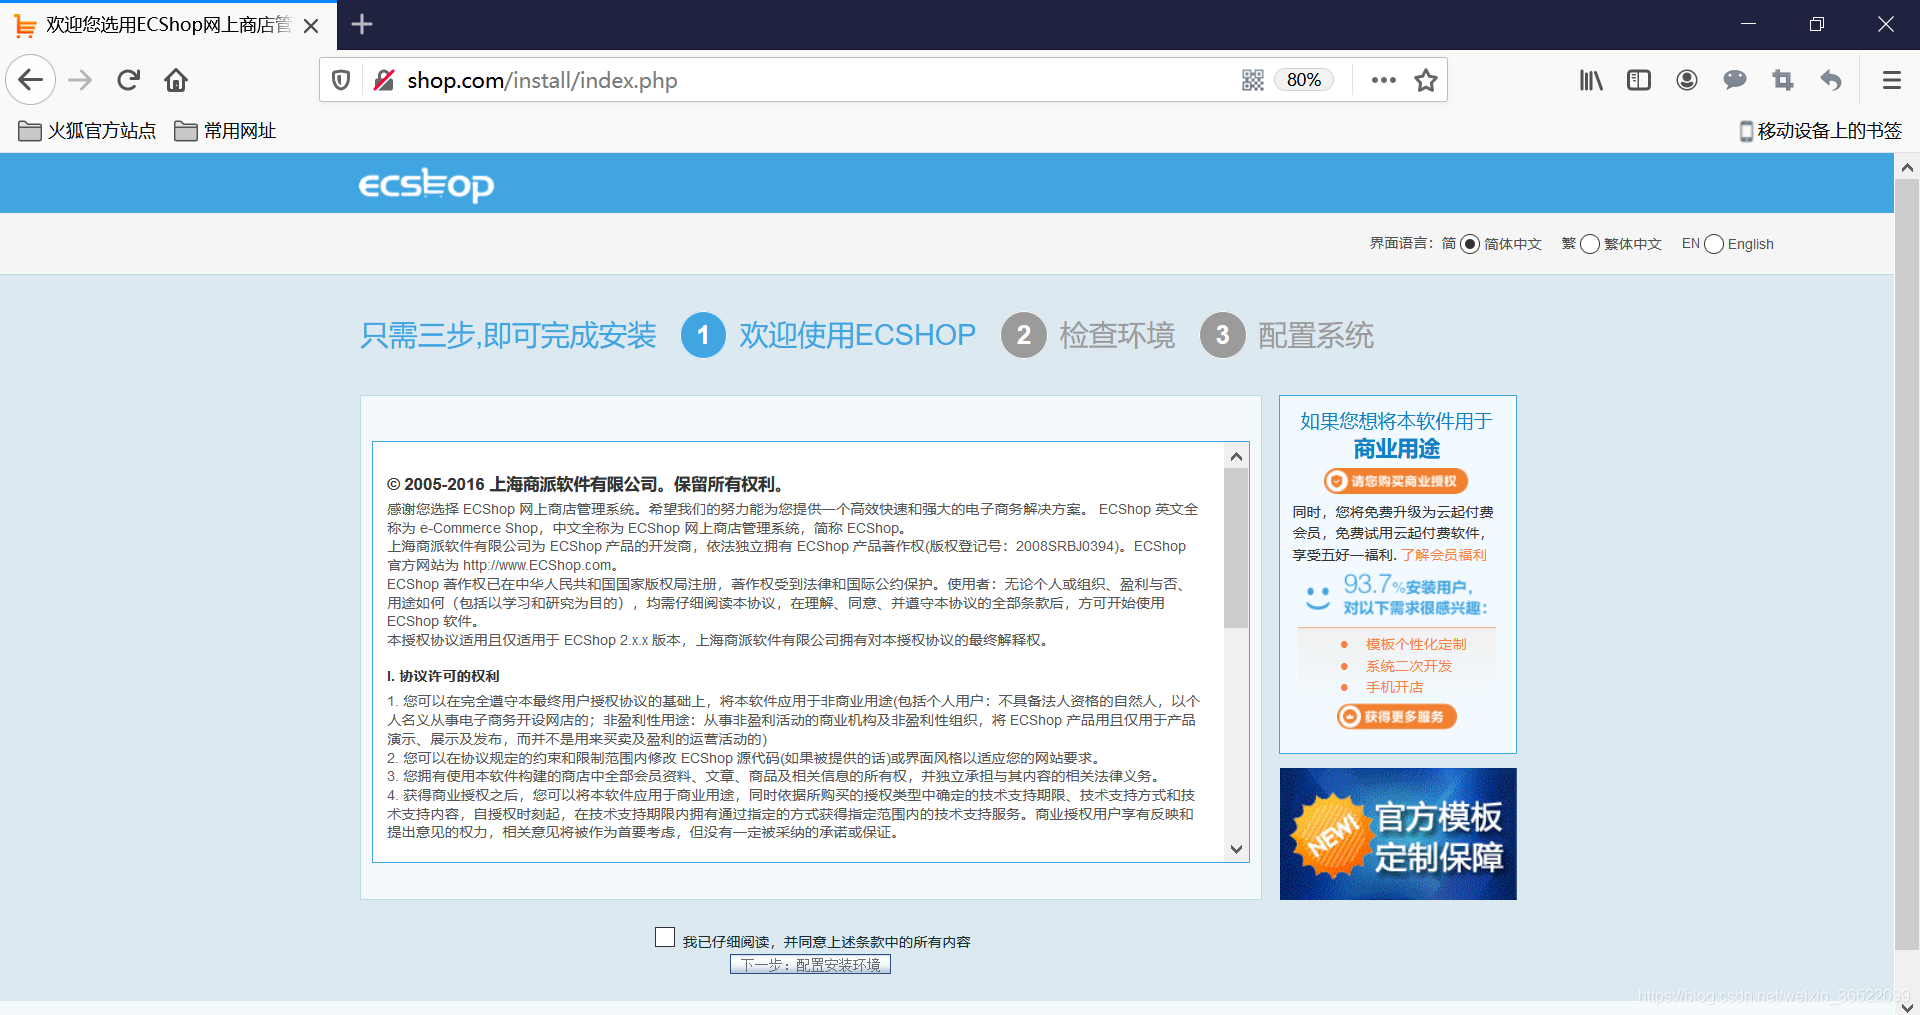Select English interface language
Image resolution: width=1920 pixels, height=1015 pixels.
coord(1714,244)
